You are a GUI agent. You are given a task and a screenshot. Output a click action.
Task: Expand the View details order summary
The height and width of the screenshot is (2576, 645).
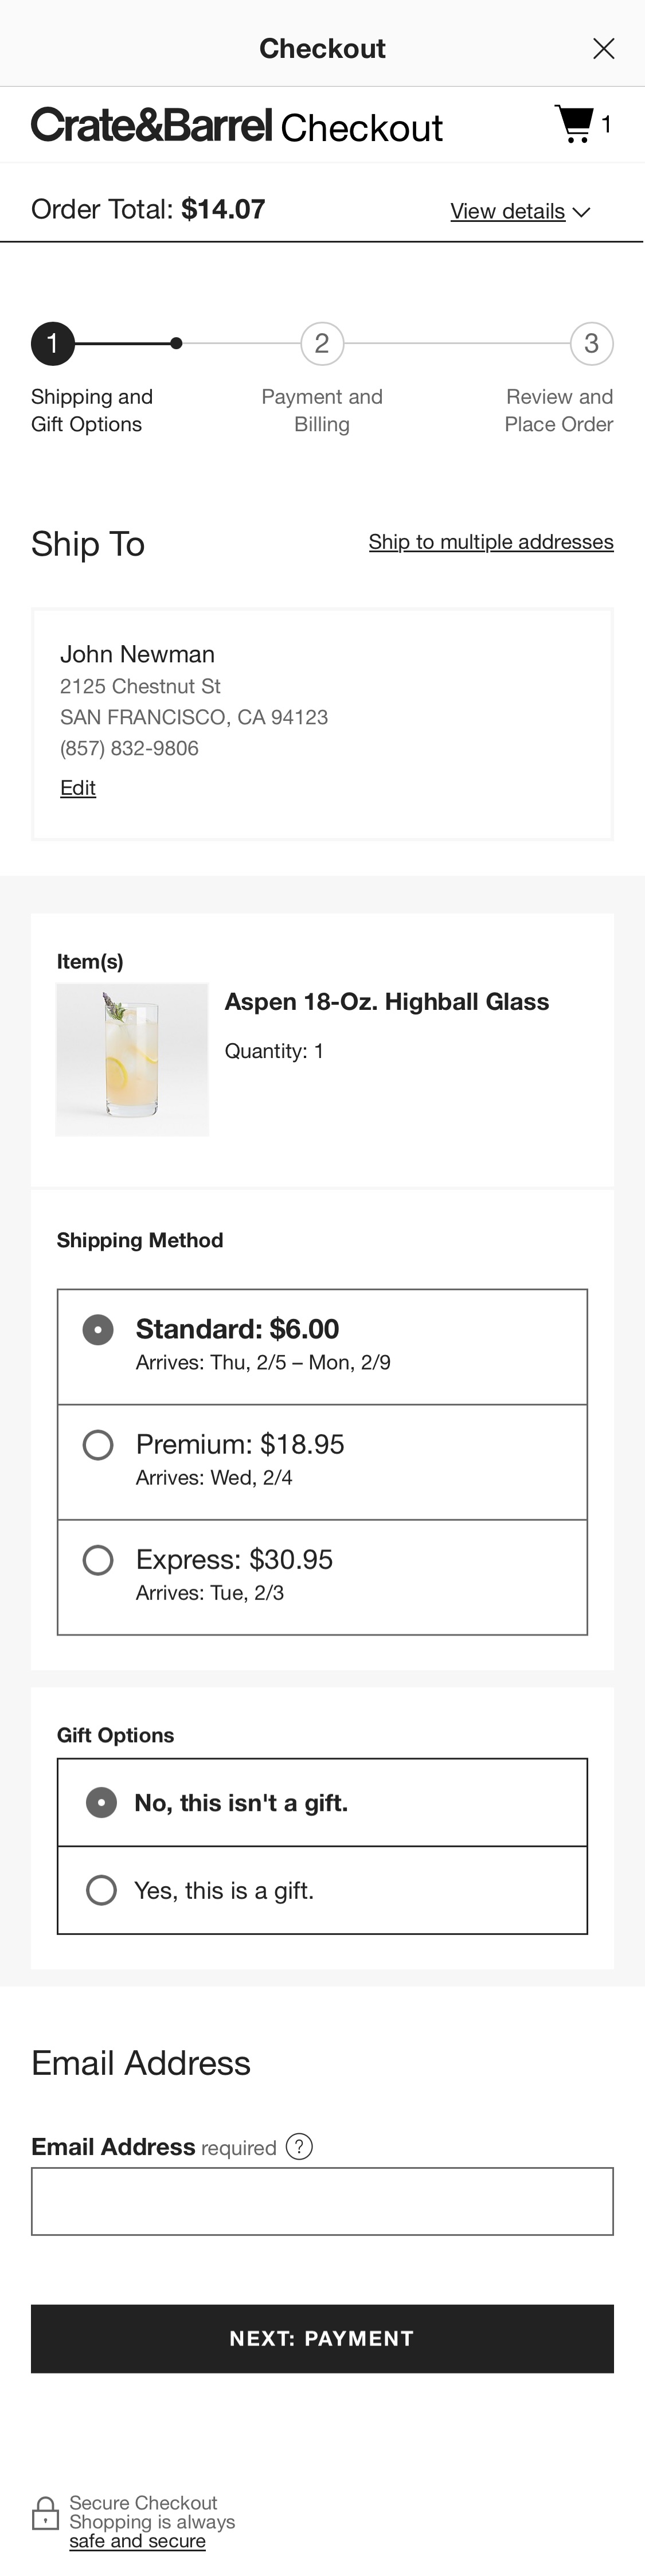click(x=520, y=211)
